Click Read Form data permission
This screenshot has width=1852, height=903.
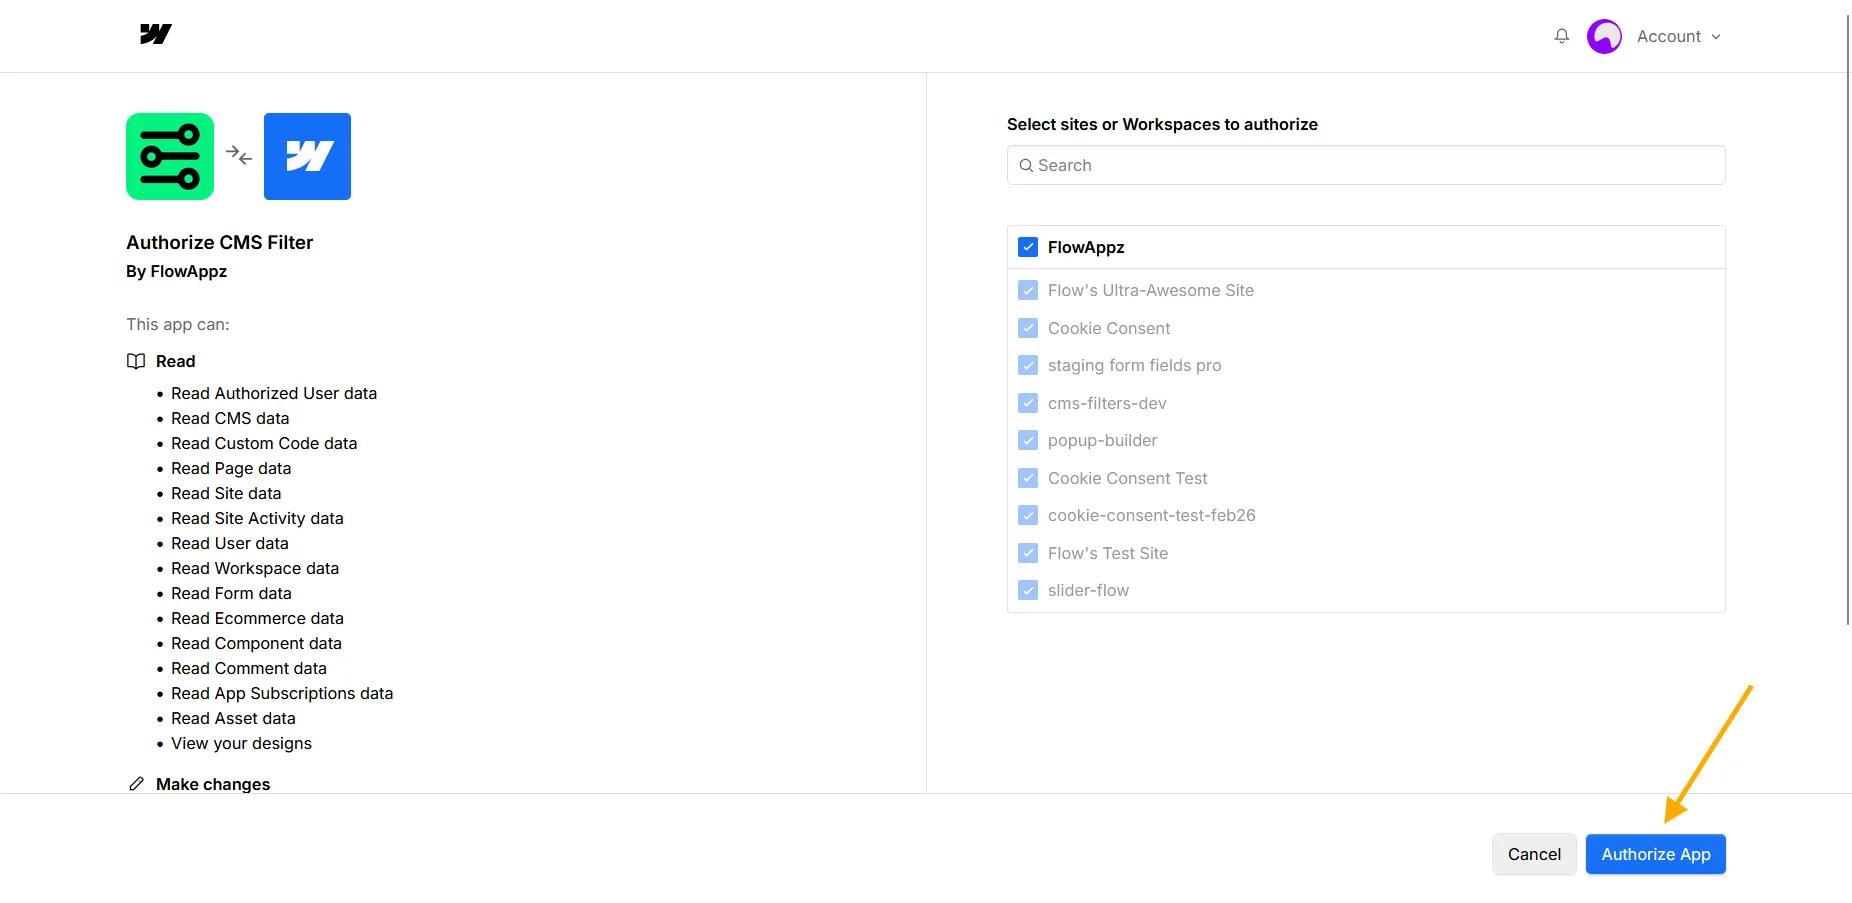[231, 593]
